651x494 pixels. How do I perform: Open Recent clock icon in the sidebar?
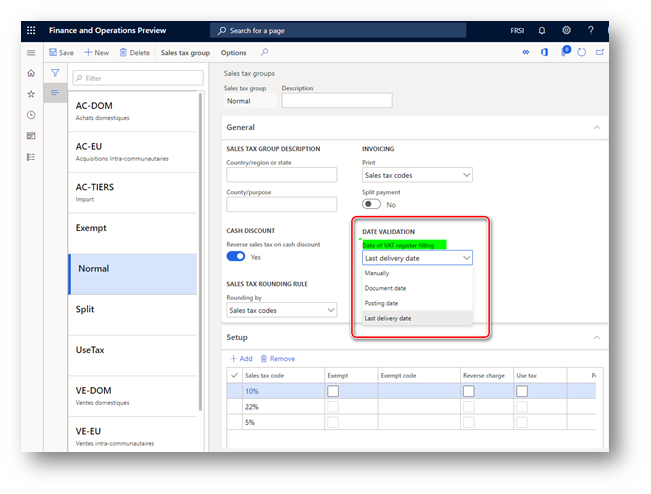coord(31,115)
